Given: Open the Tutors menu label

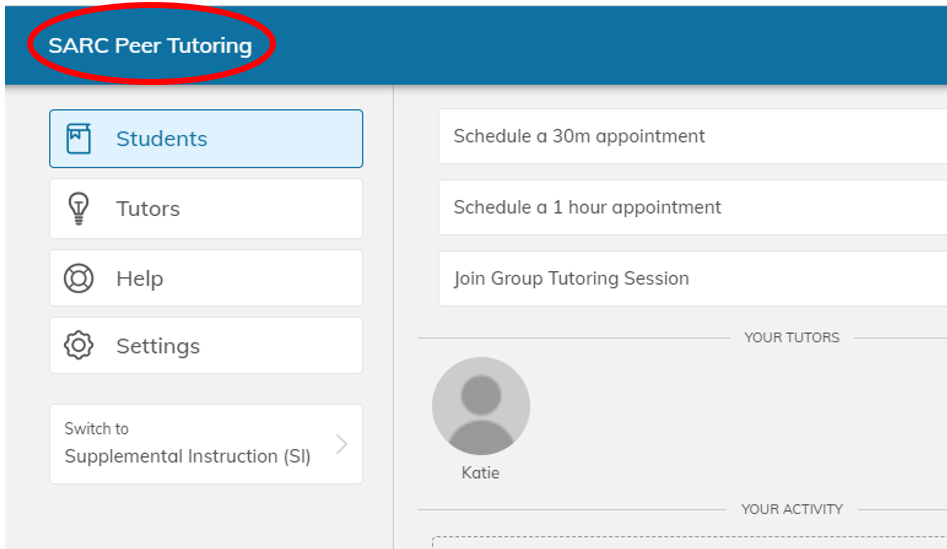Looking at the screenshot, I should 148,208.
